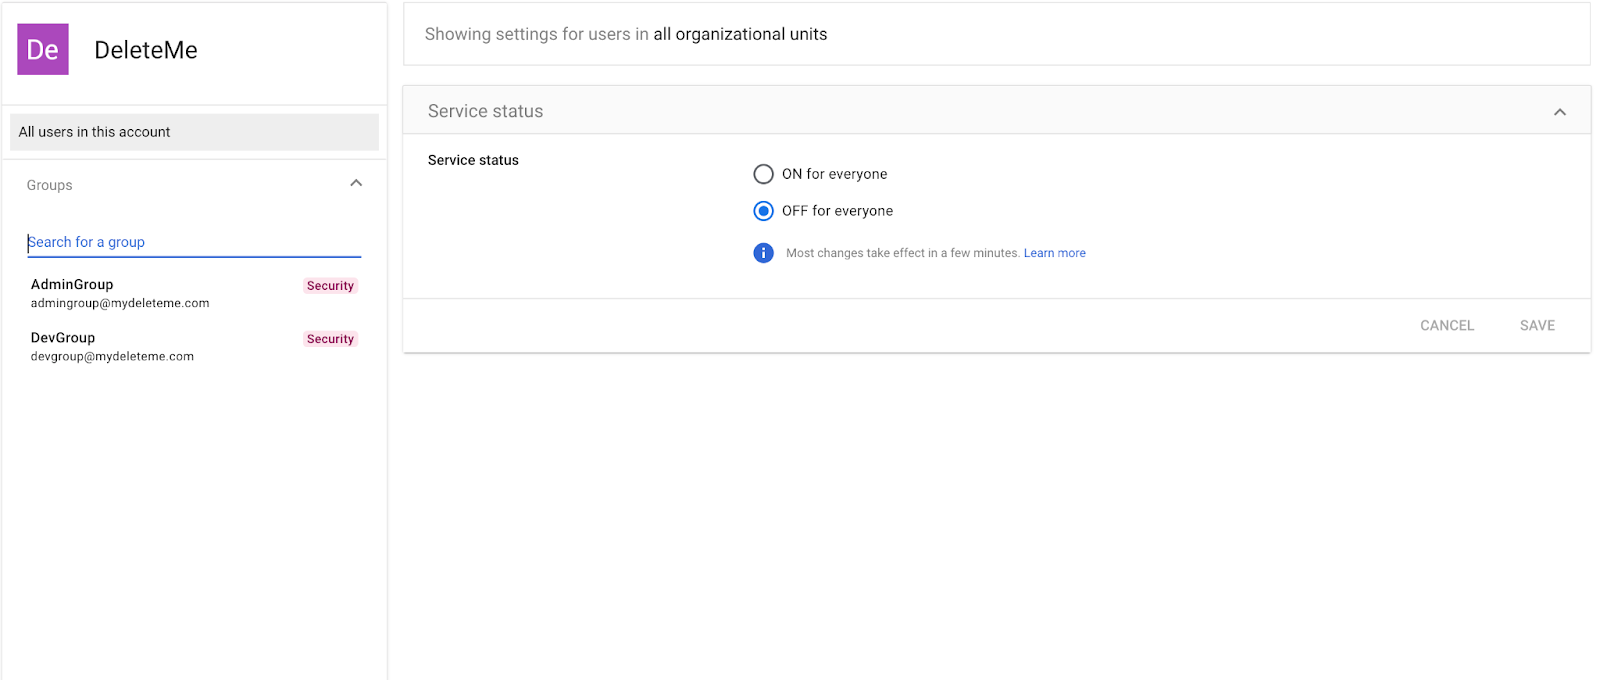Click the CANCEL button
Image resolution: width=1600 pixels, height=680 pixels.
1447,326
